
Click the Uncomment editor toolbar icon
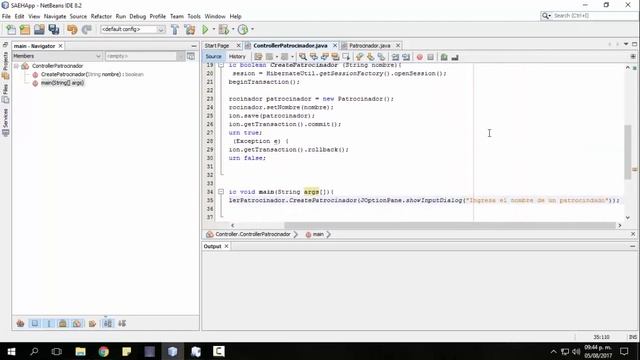click(455, 57)
